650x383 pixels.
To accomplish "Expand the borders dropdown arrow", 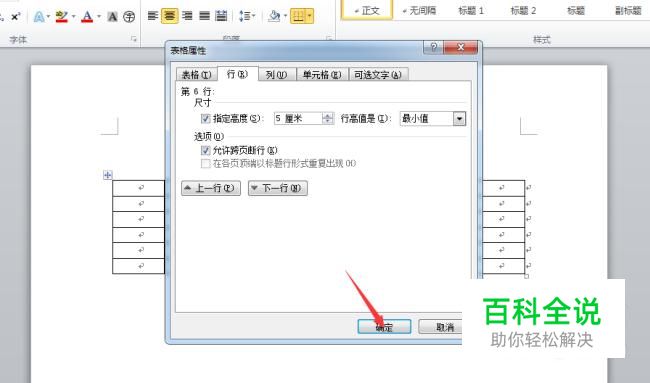I will click(310, 16).
